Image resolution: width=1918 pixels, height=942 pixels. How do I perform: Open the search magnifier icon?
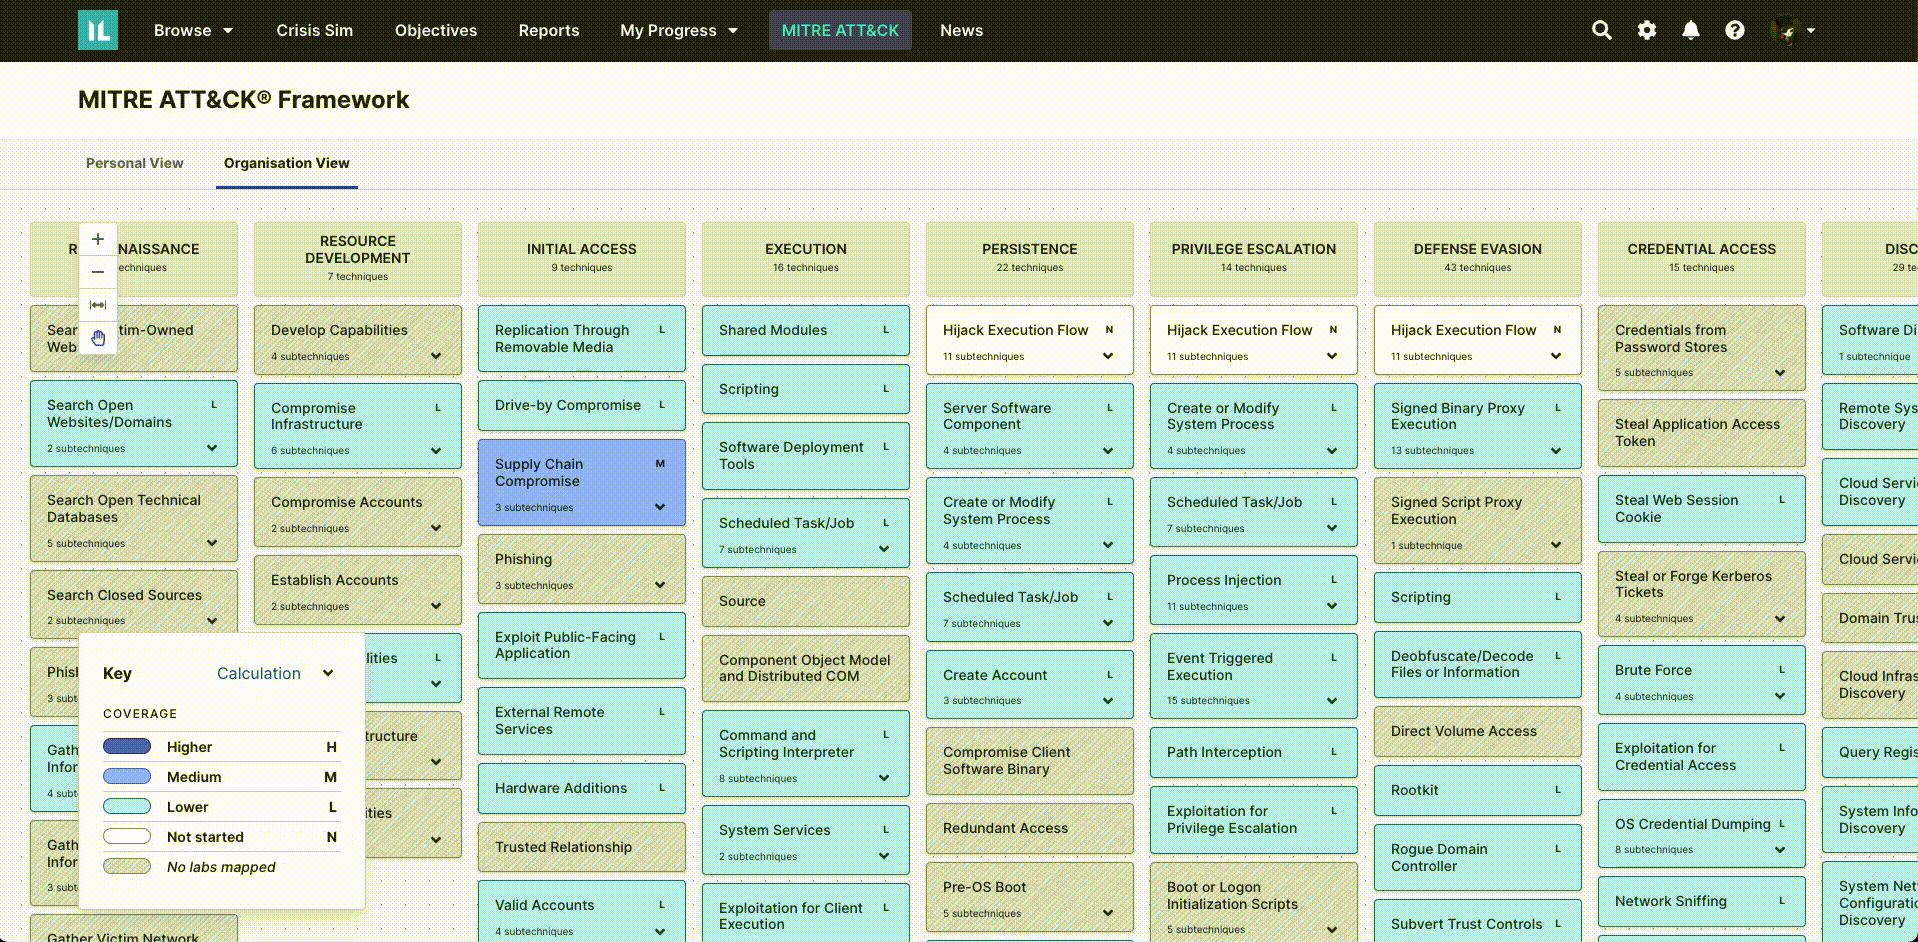point(1601,30)
